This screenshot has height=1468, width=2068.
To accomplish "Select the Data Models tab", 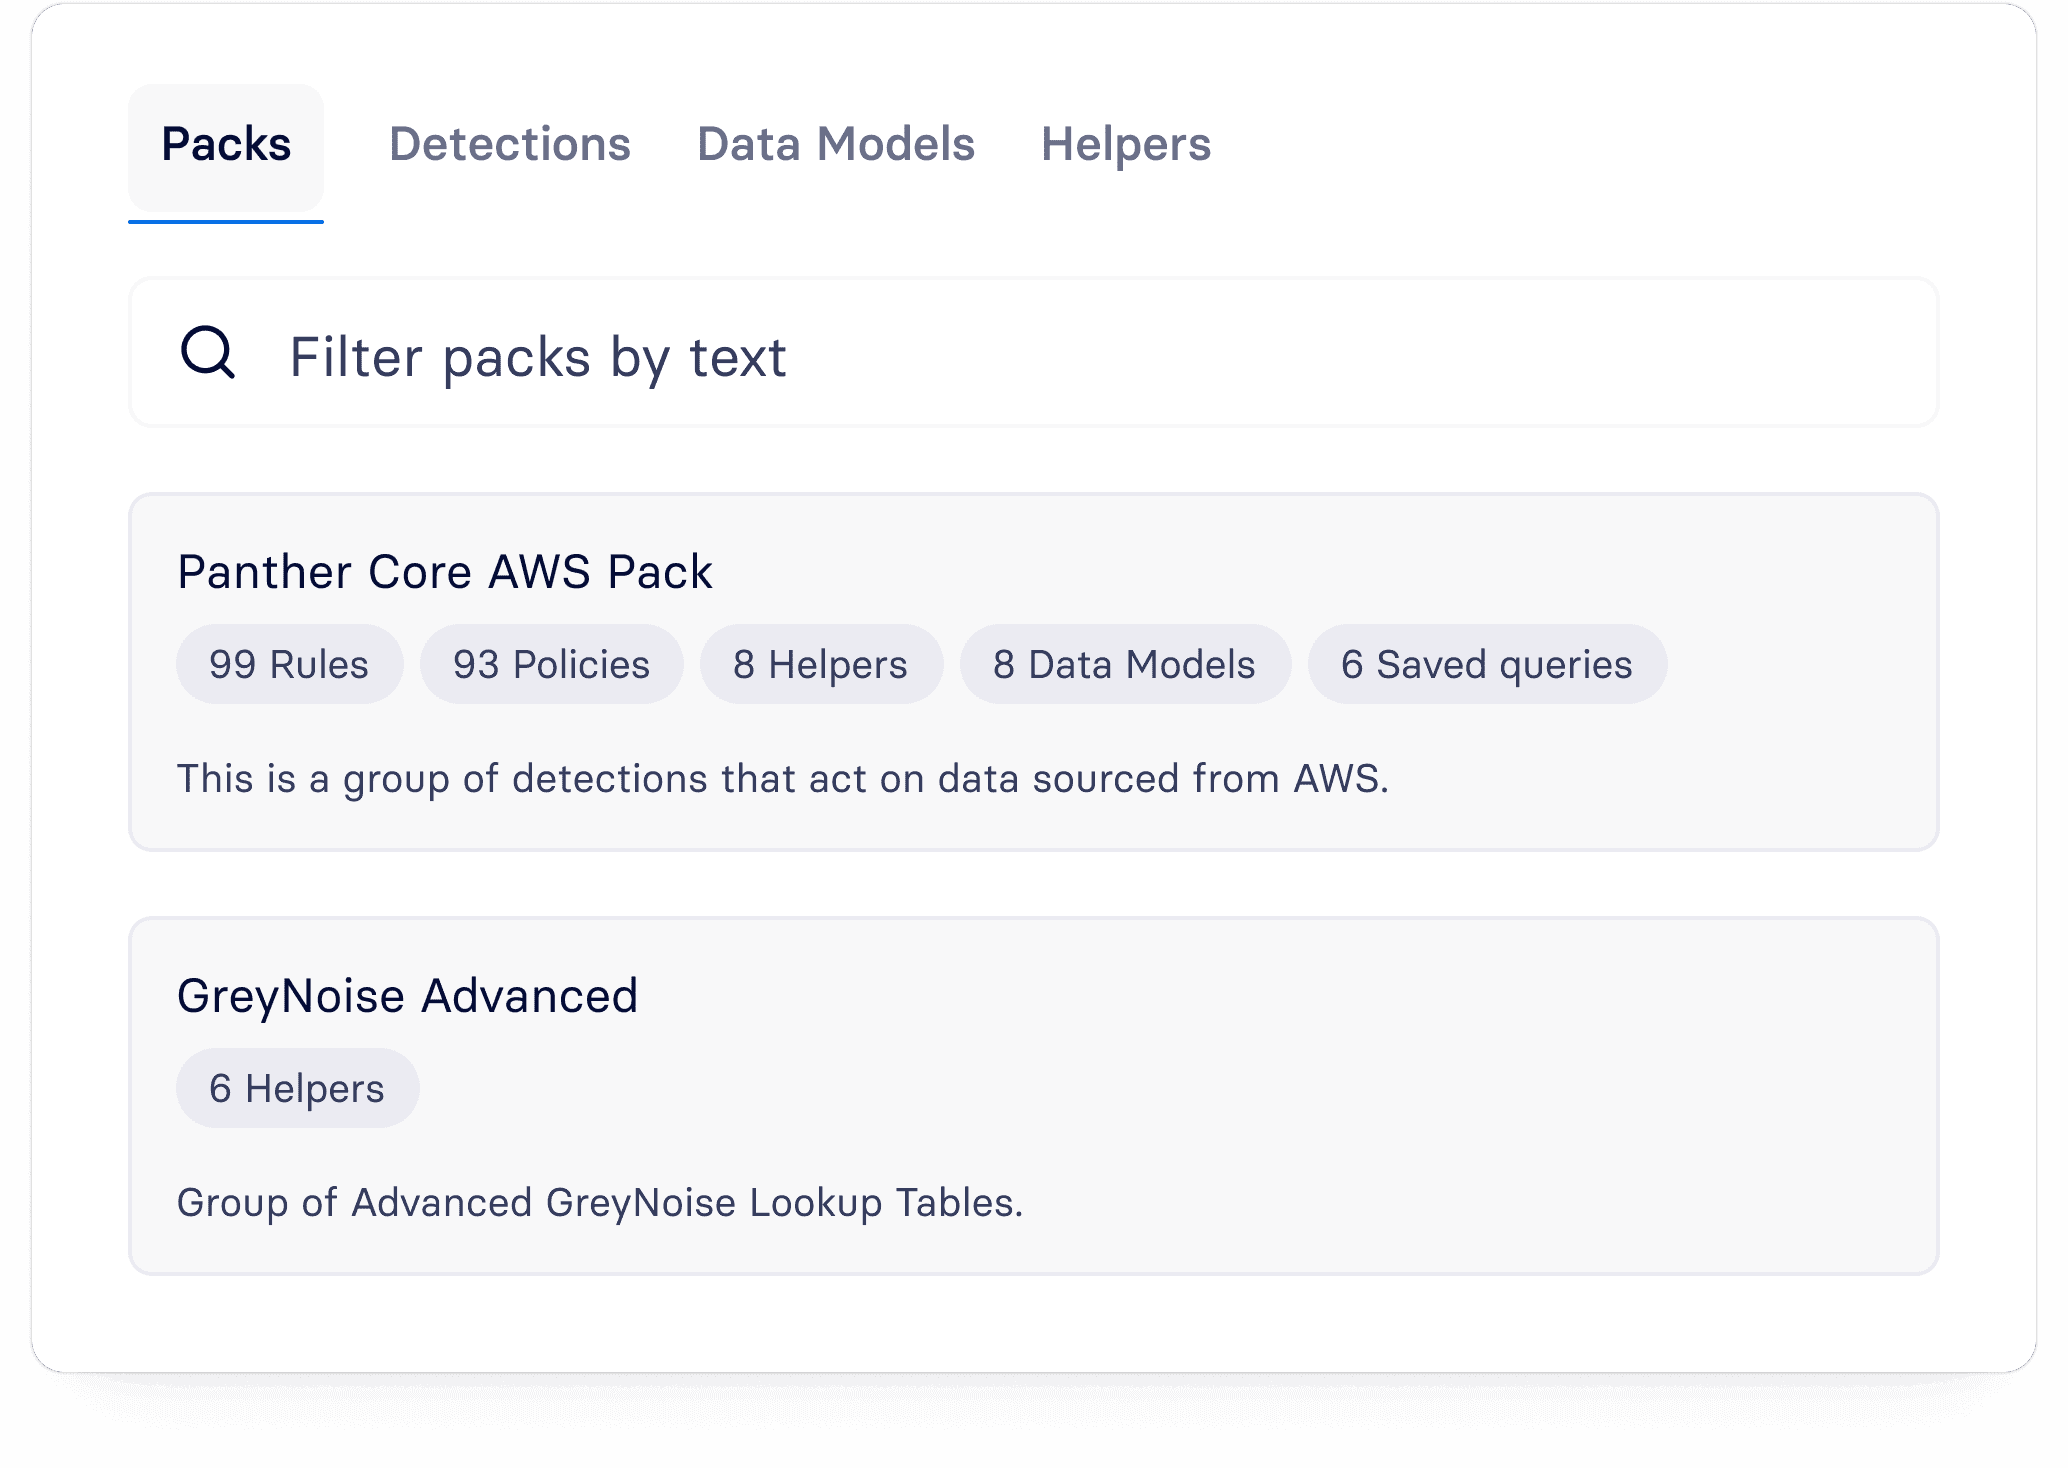I will tap(836, 145).
